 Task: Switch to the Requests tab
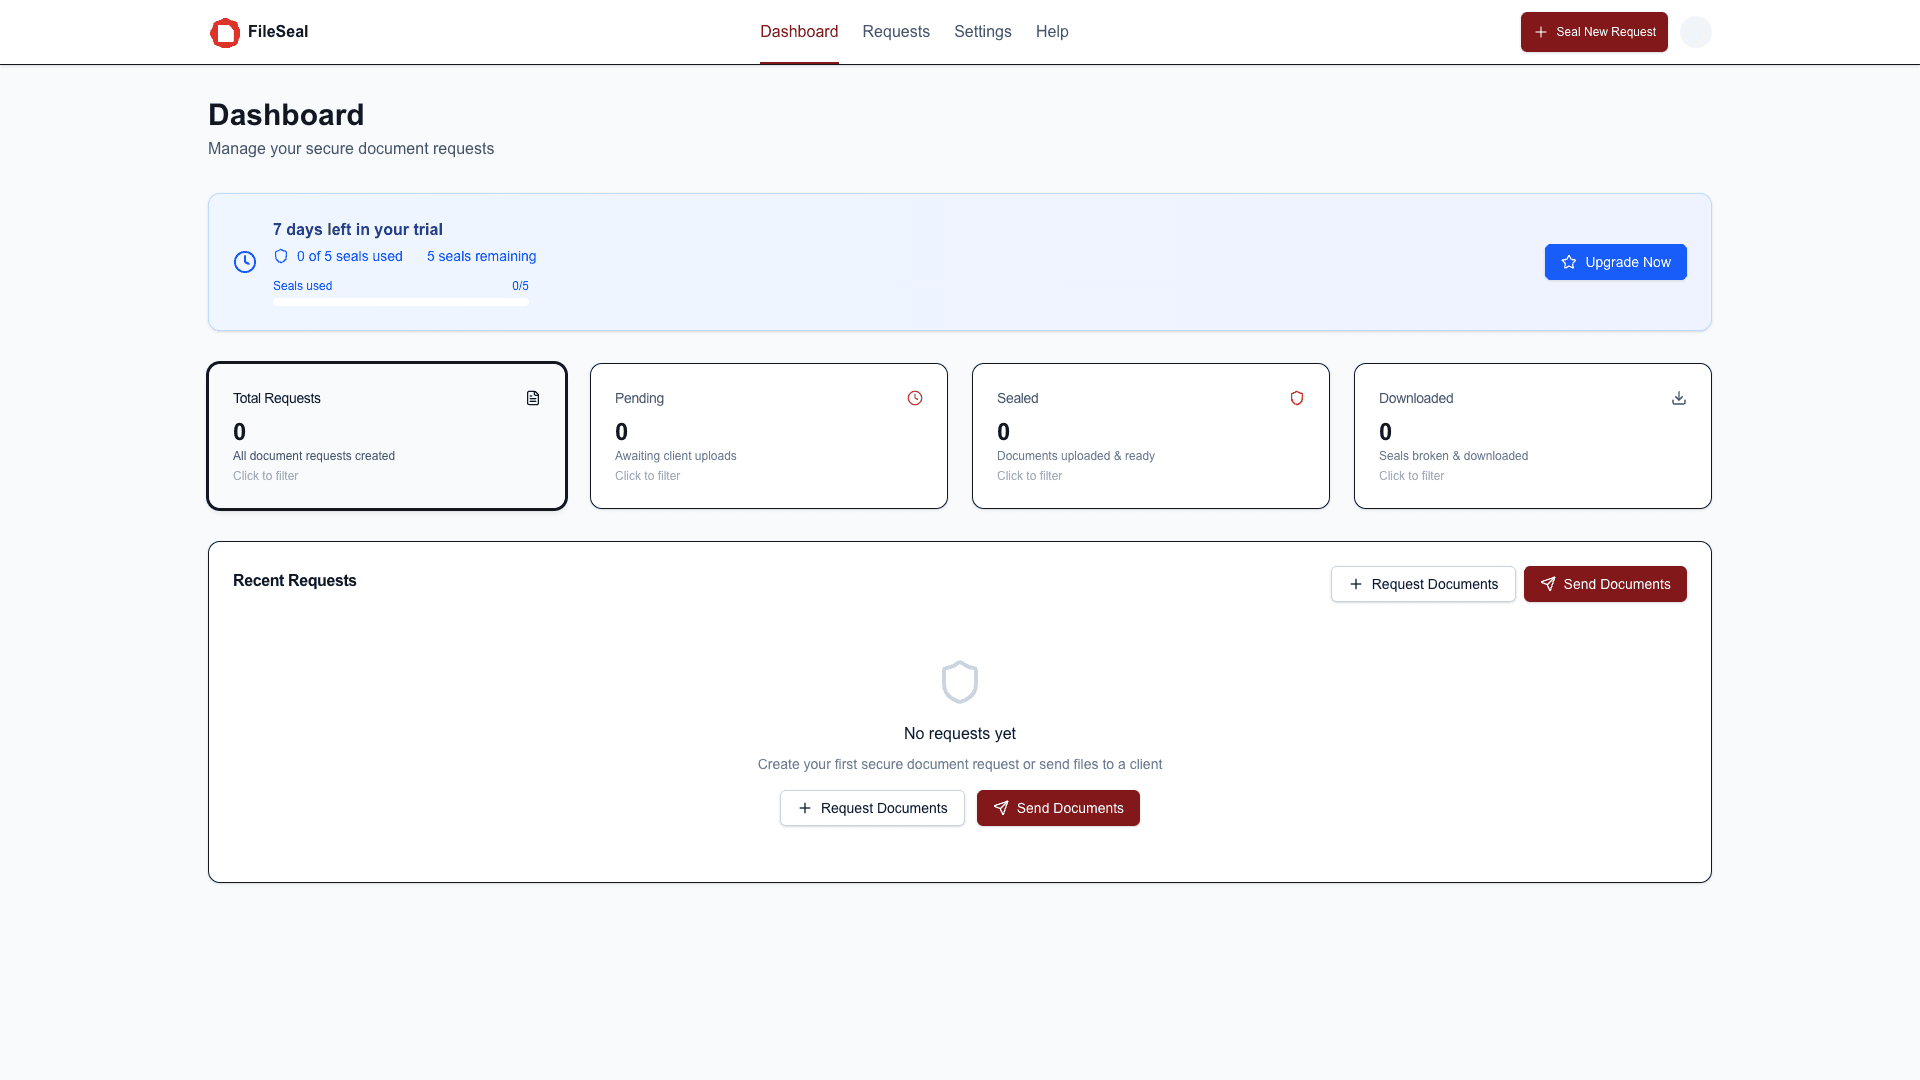point(896,32)
